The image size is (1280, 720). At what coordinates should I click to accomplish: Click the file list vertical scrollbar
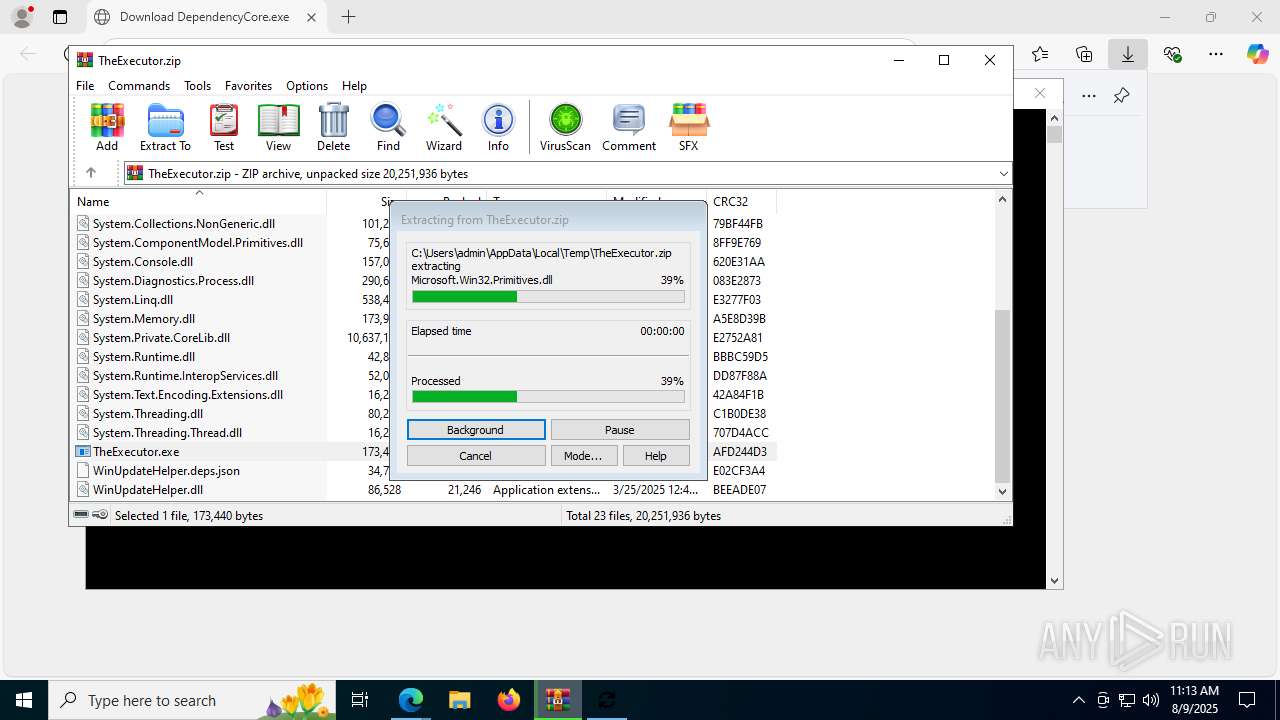point(1002,395)
